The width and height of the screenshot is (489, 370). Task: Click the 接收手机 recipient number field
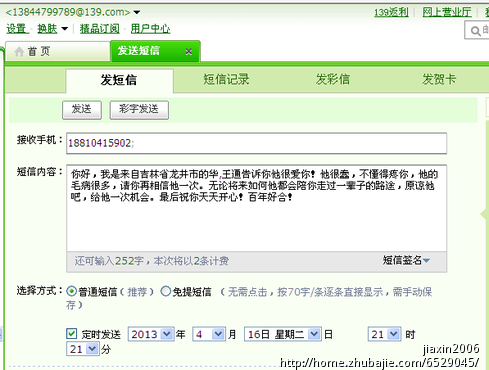(256, 143)
